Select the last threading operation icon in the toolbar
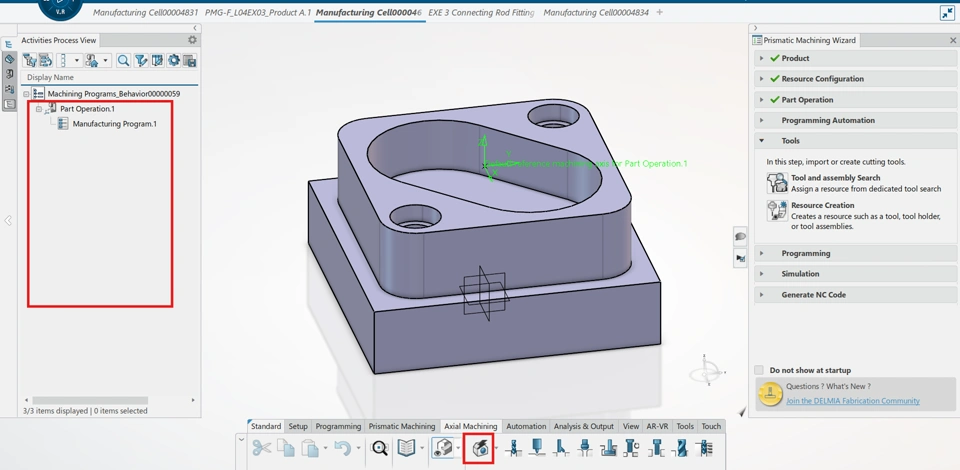 (705, 449)
